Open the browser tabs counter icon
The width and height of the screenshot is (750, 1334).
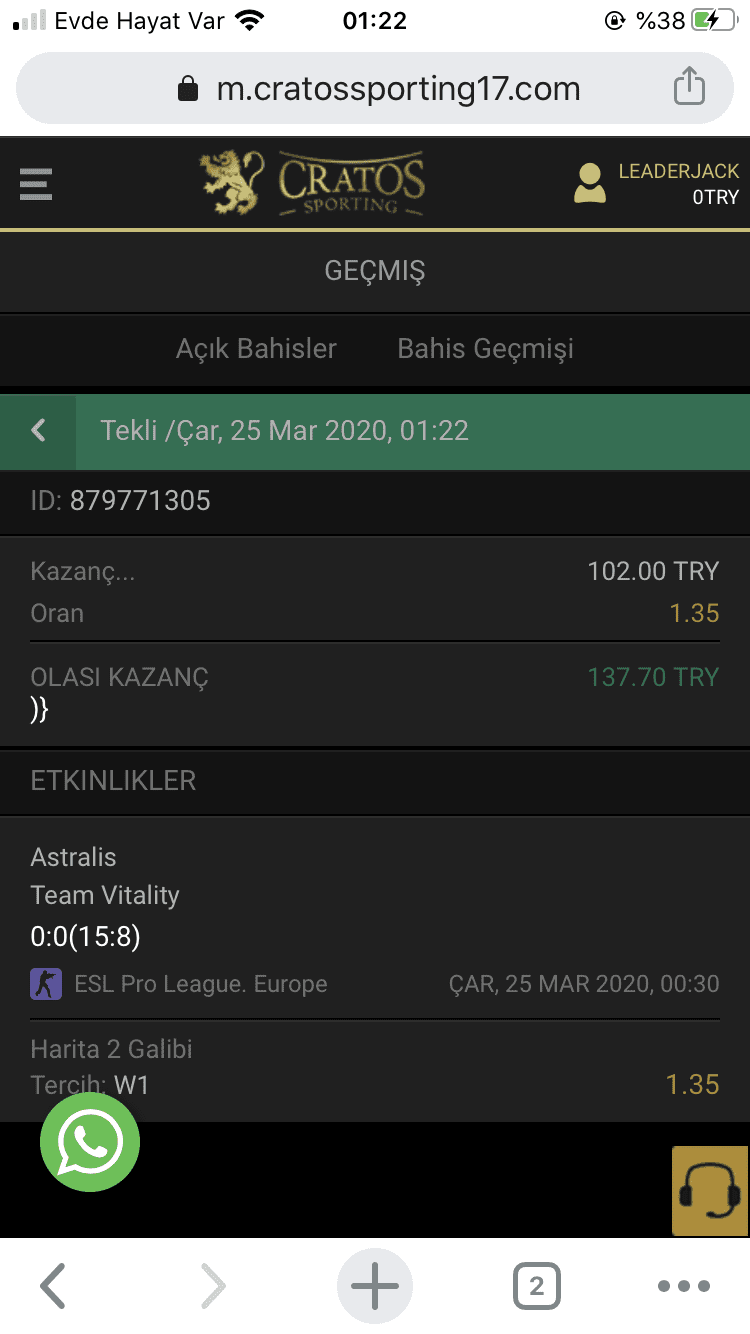[x=537, y=1286]
